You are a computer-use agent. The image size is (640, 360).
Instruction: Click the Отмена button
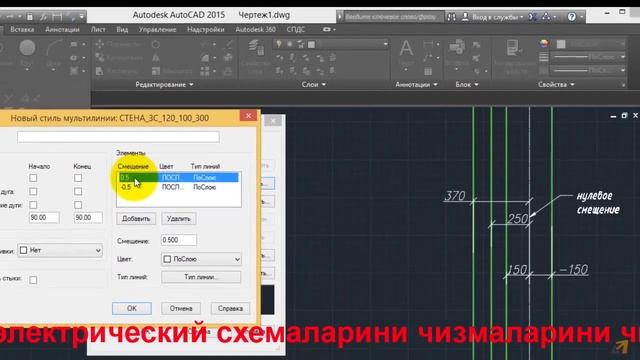(181, 308)
